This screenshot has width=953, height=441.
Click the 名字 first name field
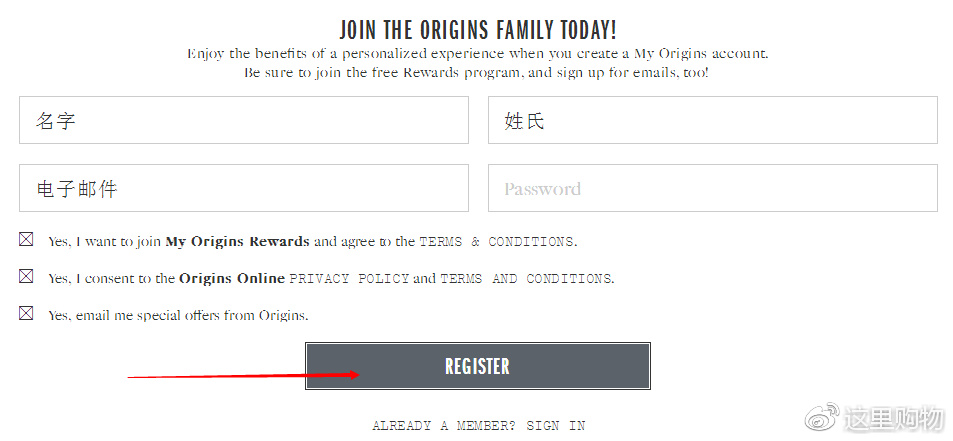(x=244, y=120)
